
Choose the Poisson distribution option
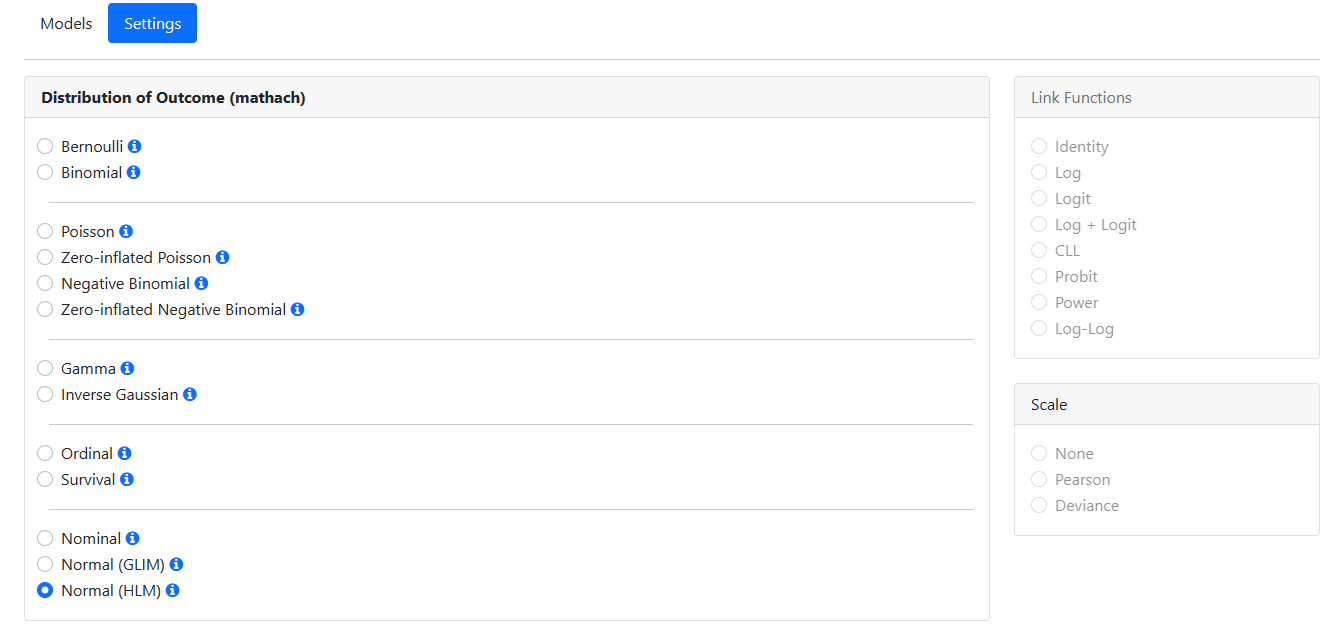(x=45, y=232)
